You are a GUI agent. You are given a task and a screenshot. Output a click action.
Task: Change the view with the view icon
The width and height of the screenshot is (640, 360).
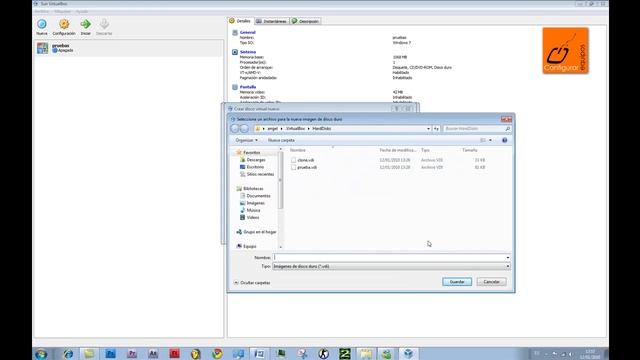pyautogui.click(x=483, y=140)
